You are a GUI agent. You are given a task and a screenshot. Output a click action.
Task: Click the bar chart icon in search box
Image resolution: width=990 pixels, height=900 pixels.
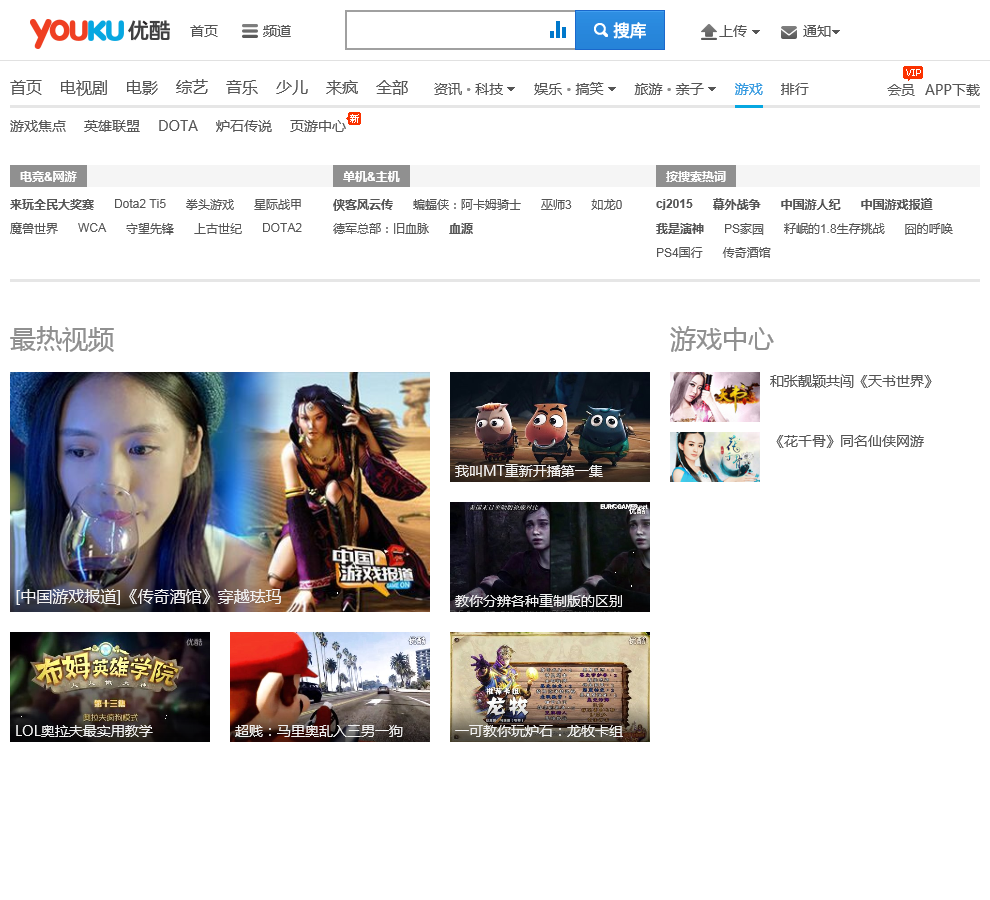[558, 30]
